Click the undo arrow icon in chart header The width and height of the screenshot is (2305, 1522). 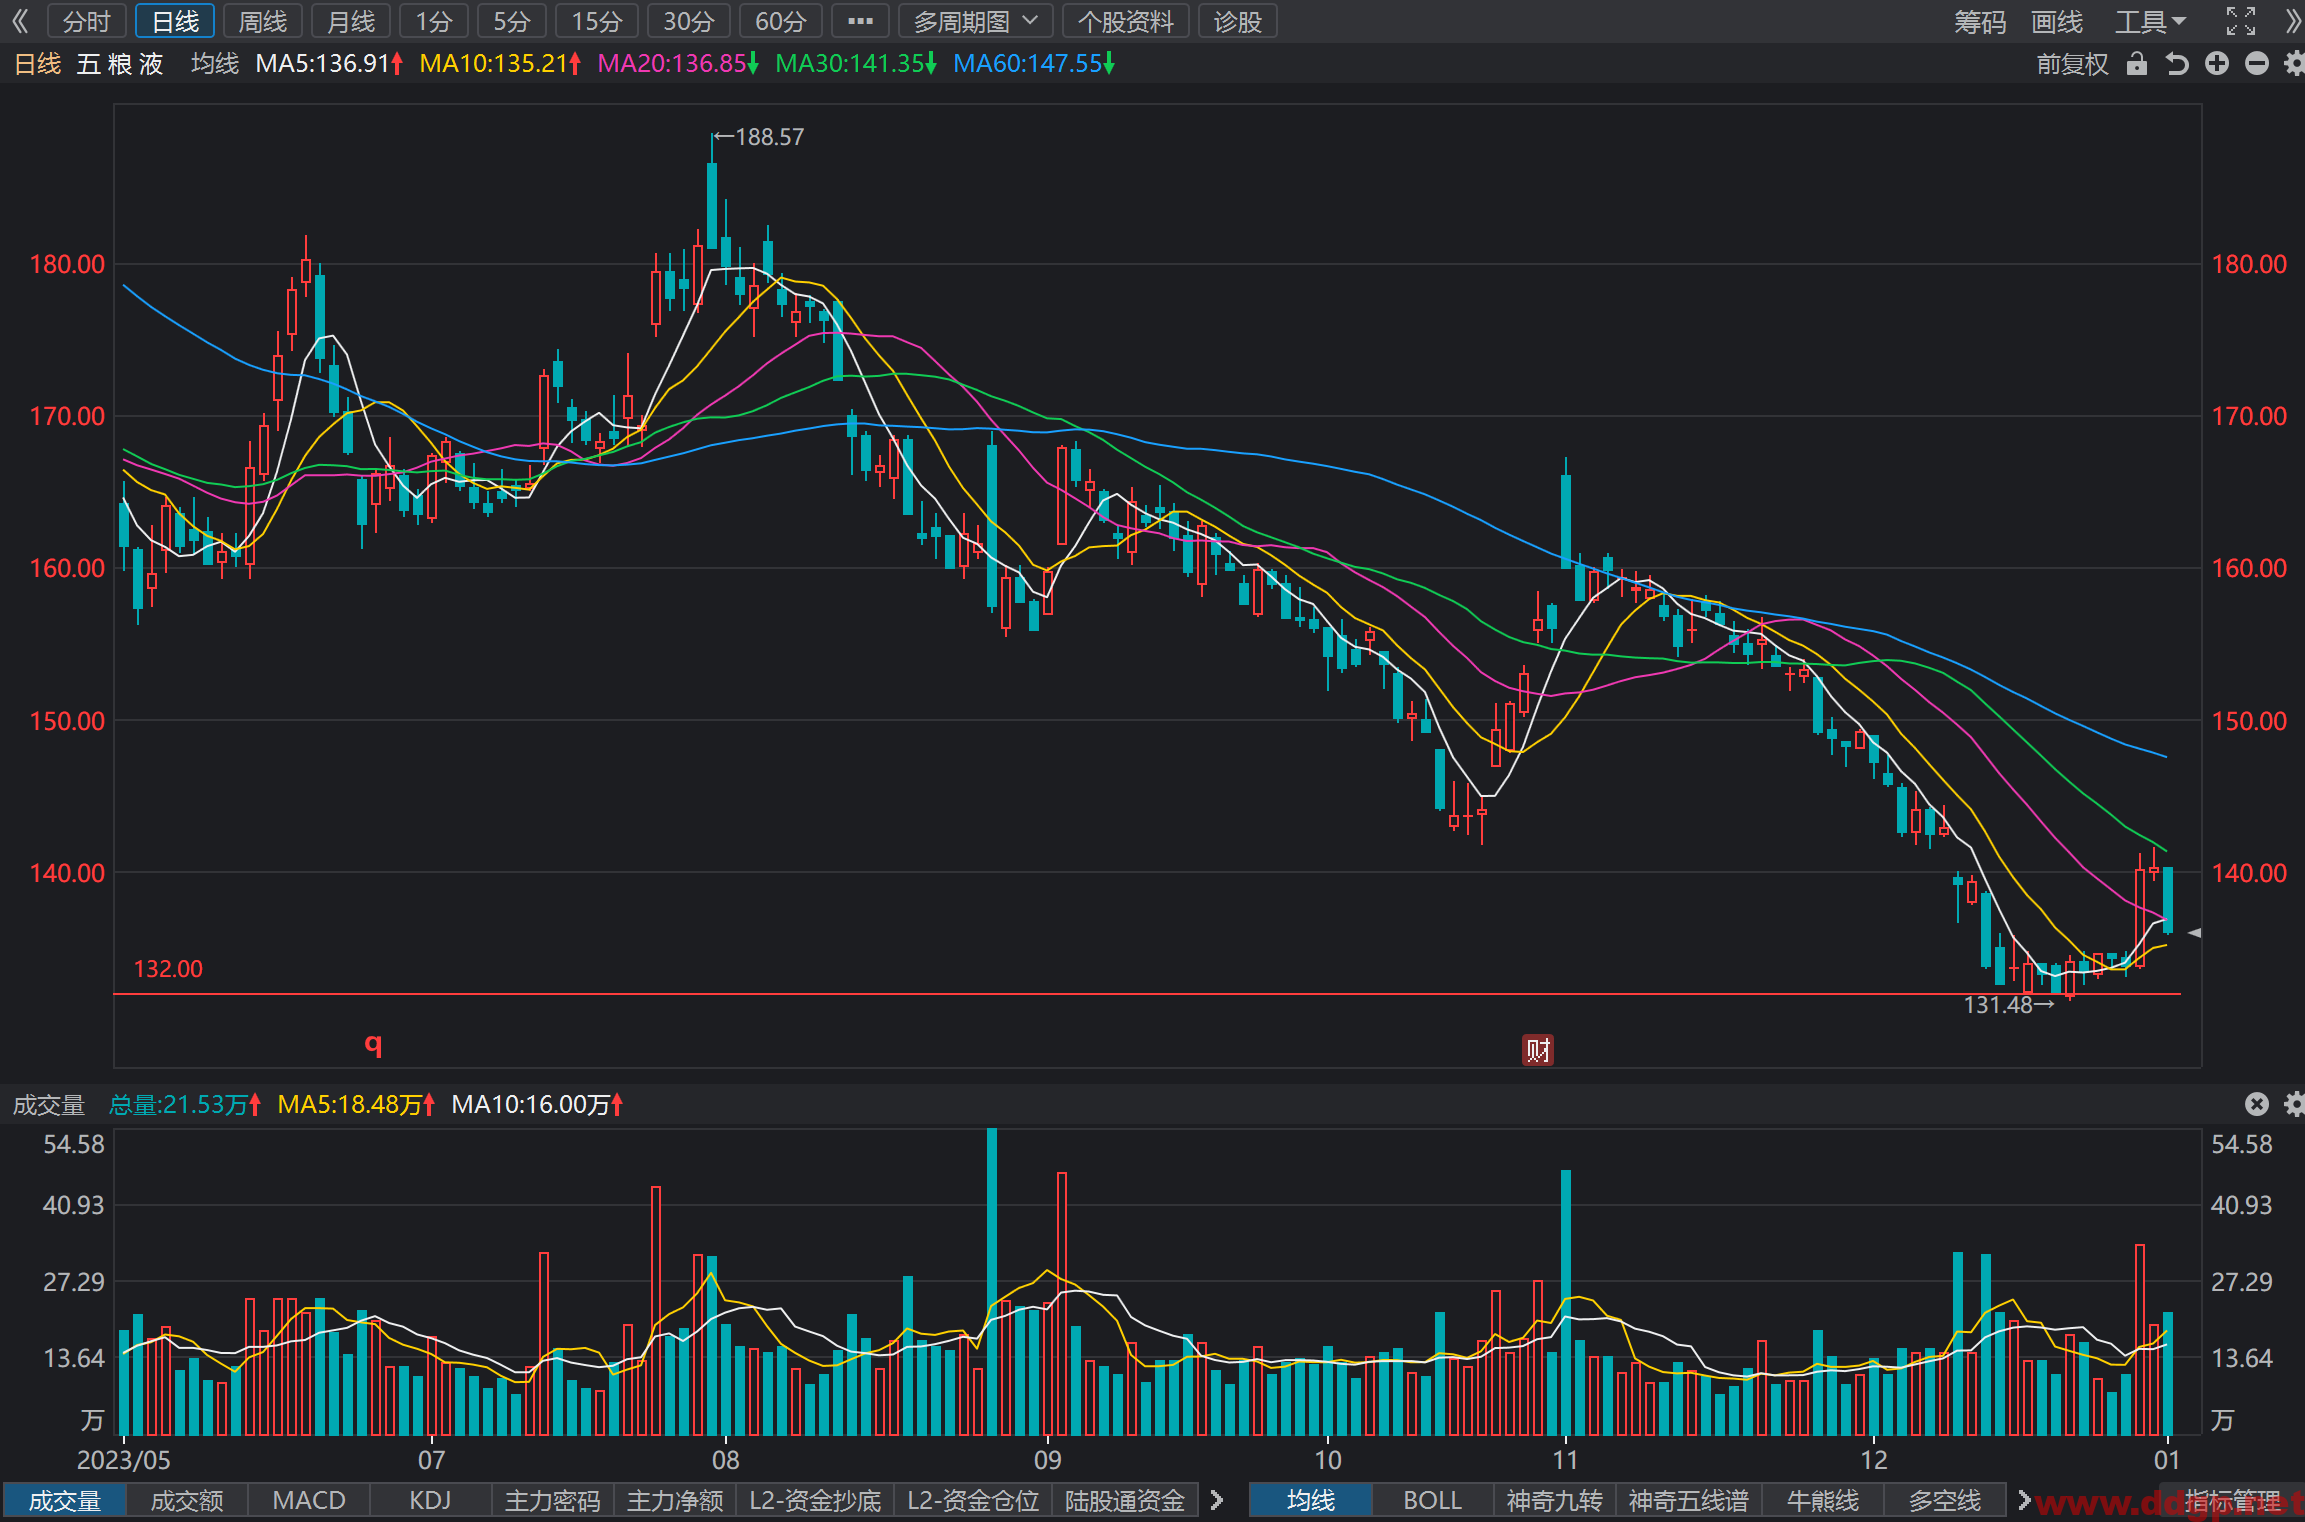click(x=2177, y=64)
